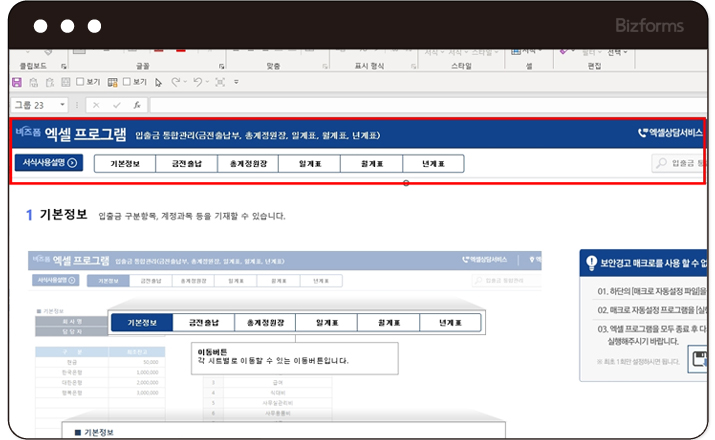Click the purple Save icon in quick access toolbar
Image resolution: width=715 pixels, height=440 pixels.
16,82
